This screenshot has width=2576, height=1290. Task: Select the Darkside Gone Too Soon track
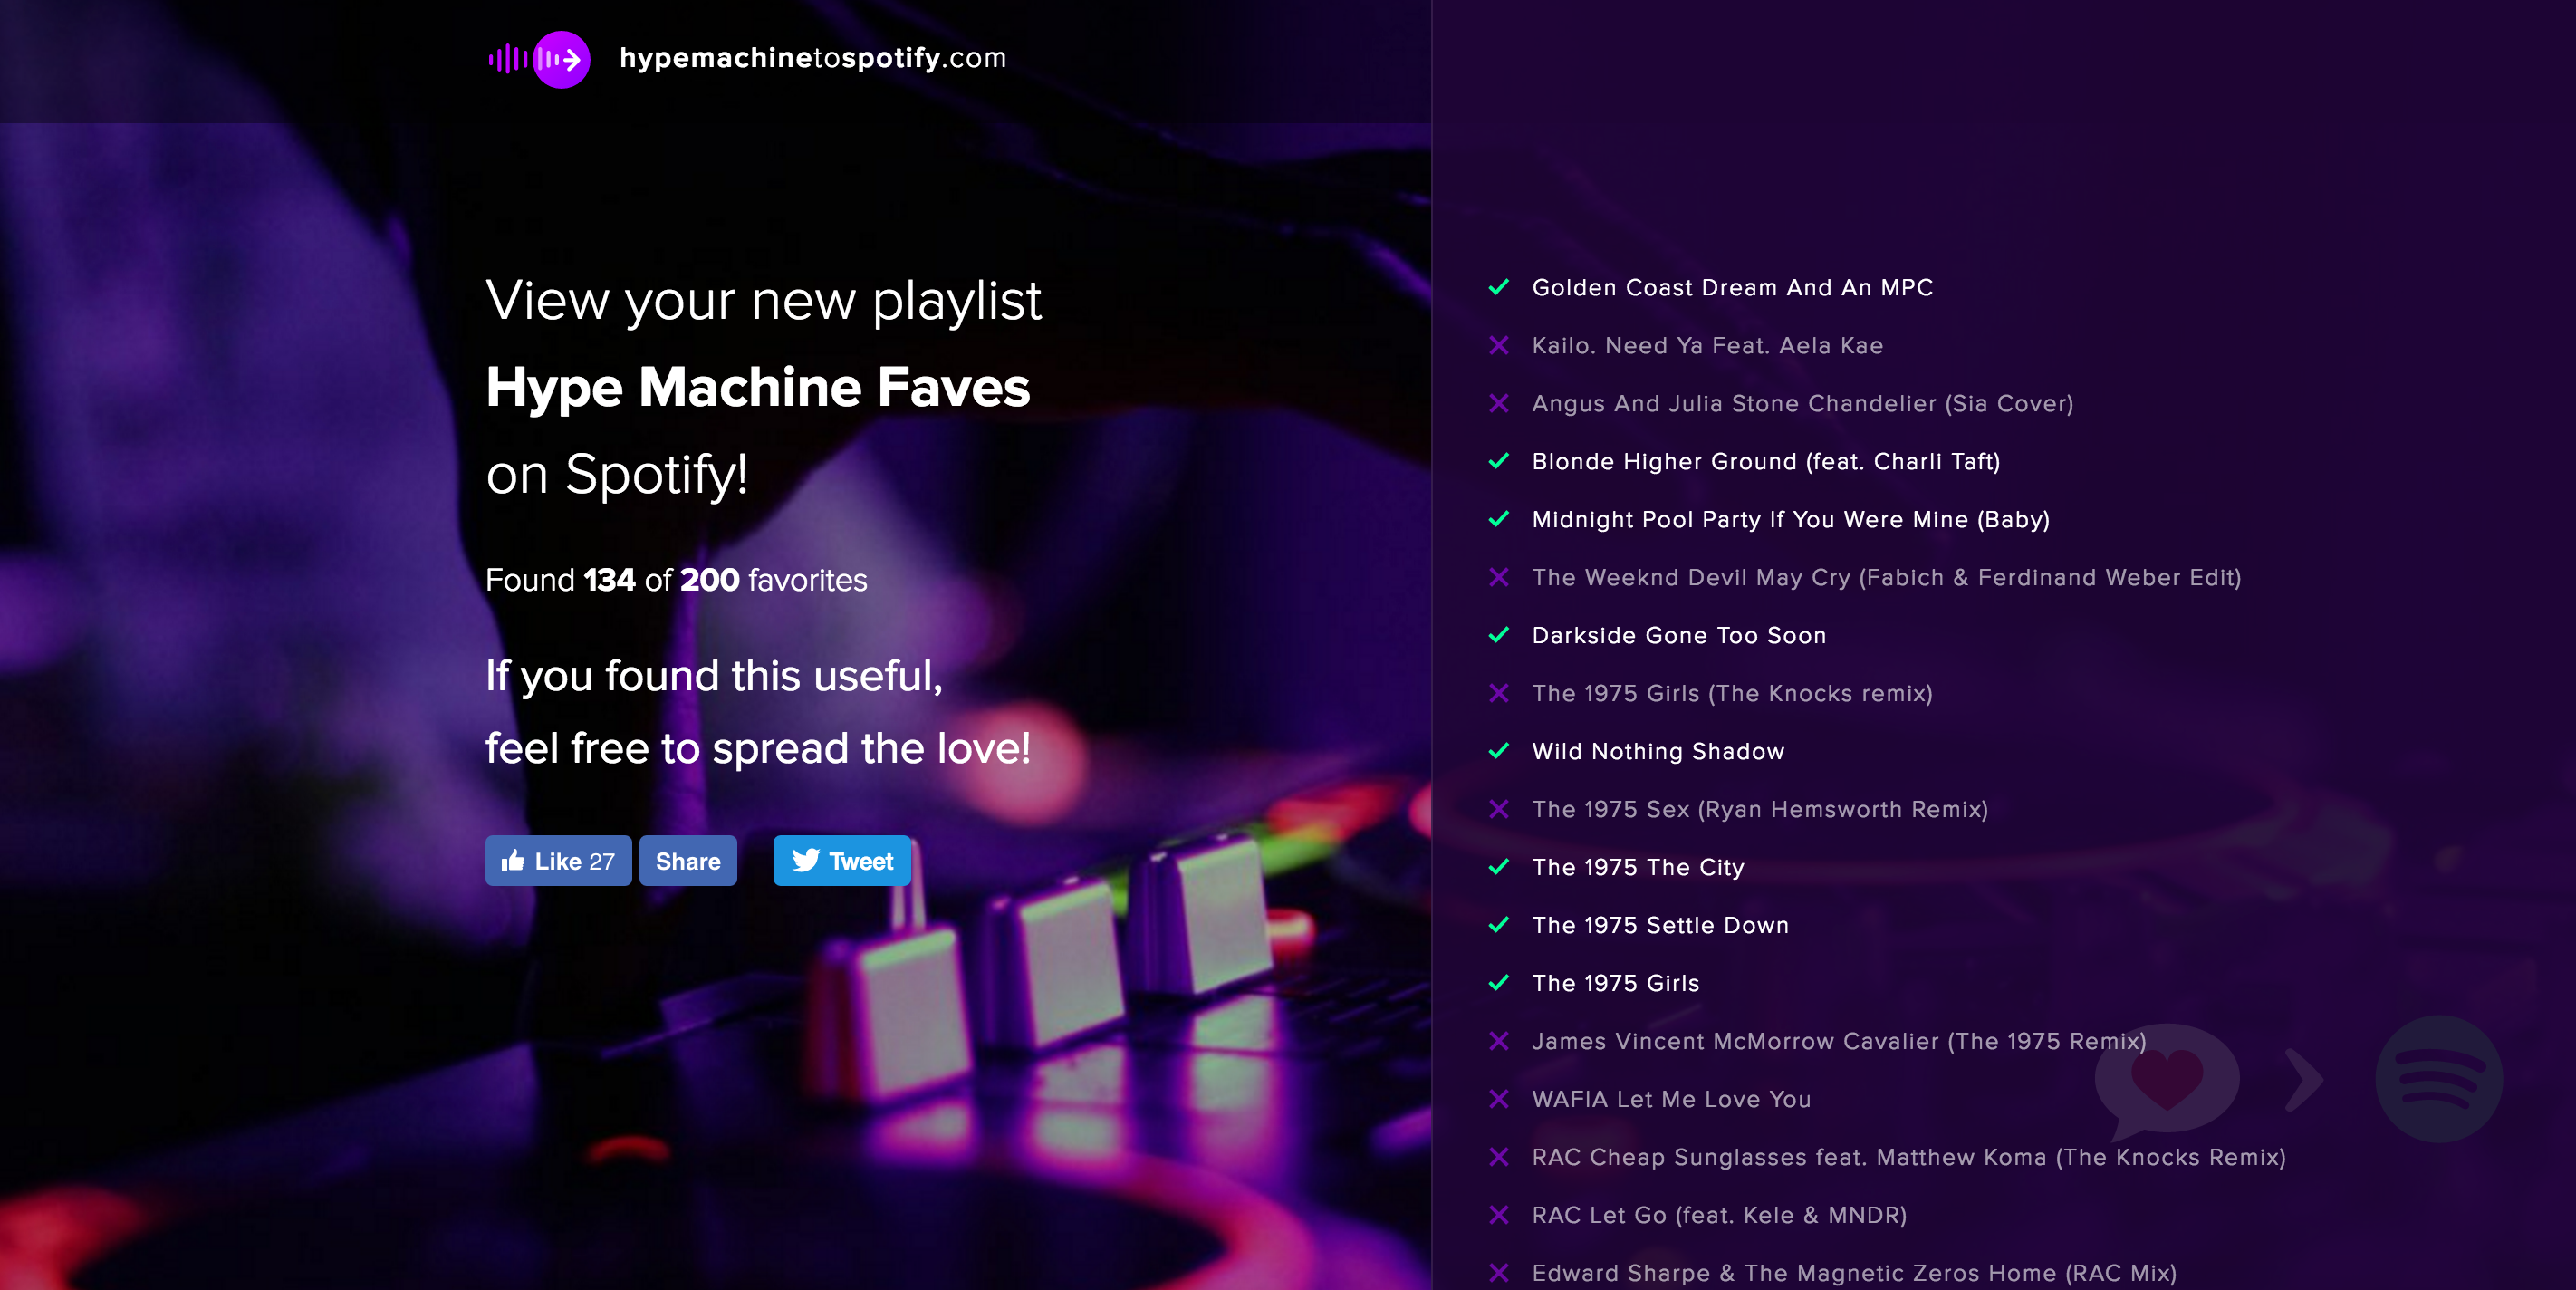pos(1678,636)
